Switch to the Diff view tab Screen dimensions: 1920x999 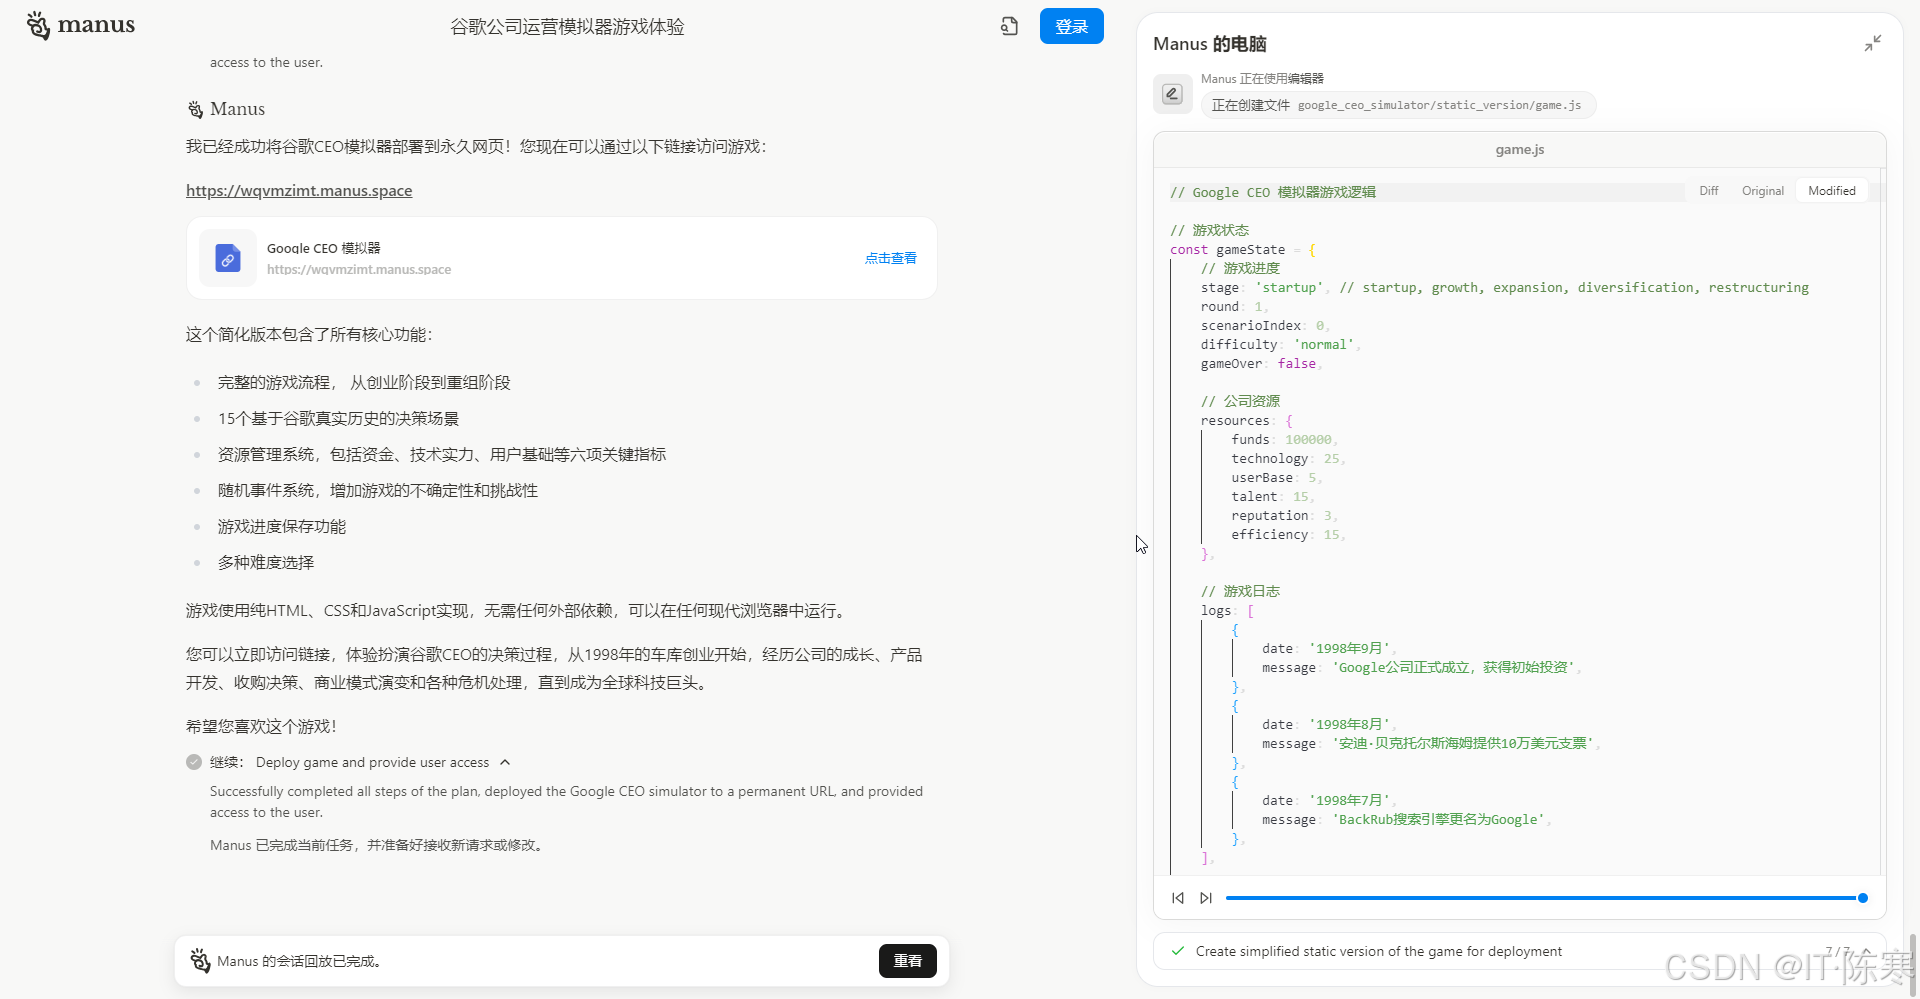[x=1709, y=191]
